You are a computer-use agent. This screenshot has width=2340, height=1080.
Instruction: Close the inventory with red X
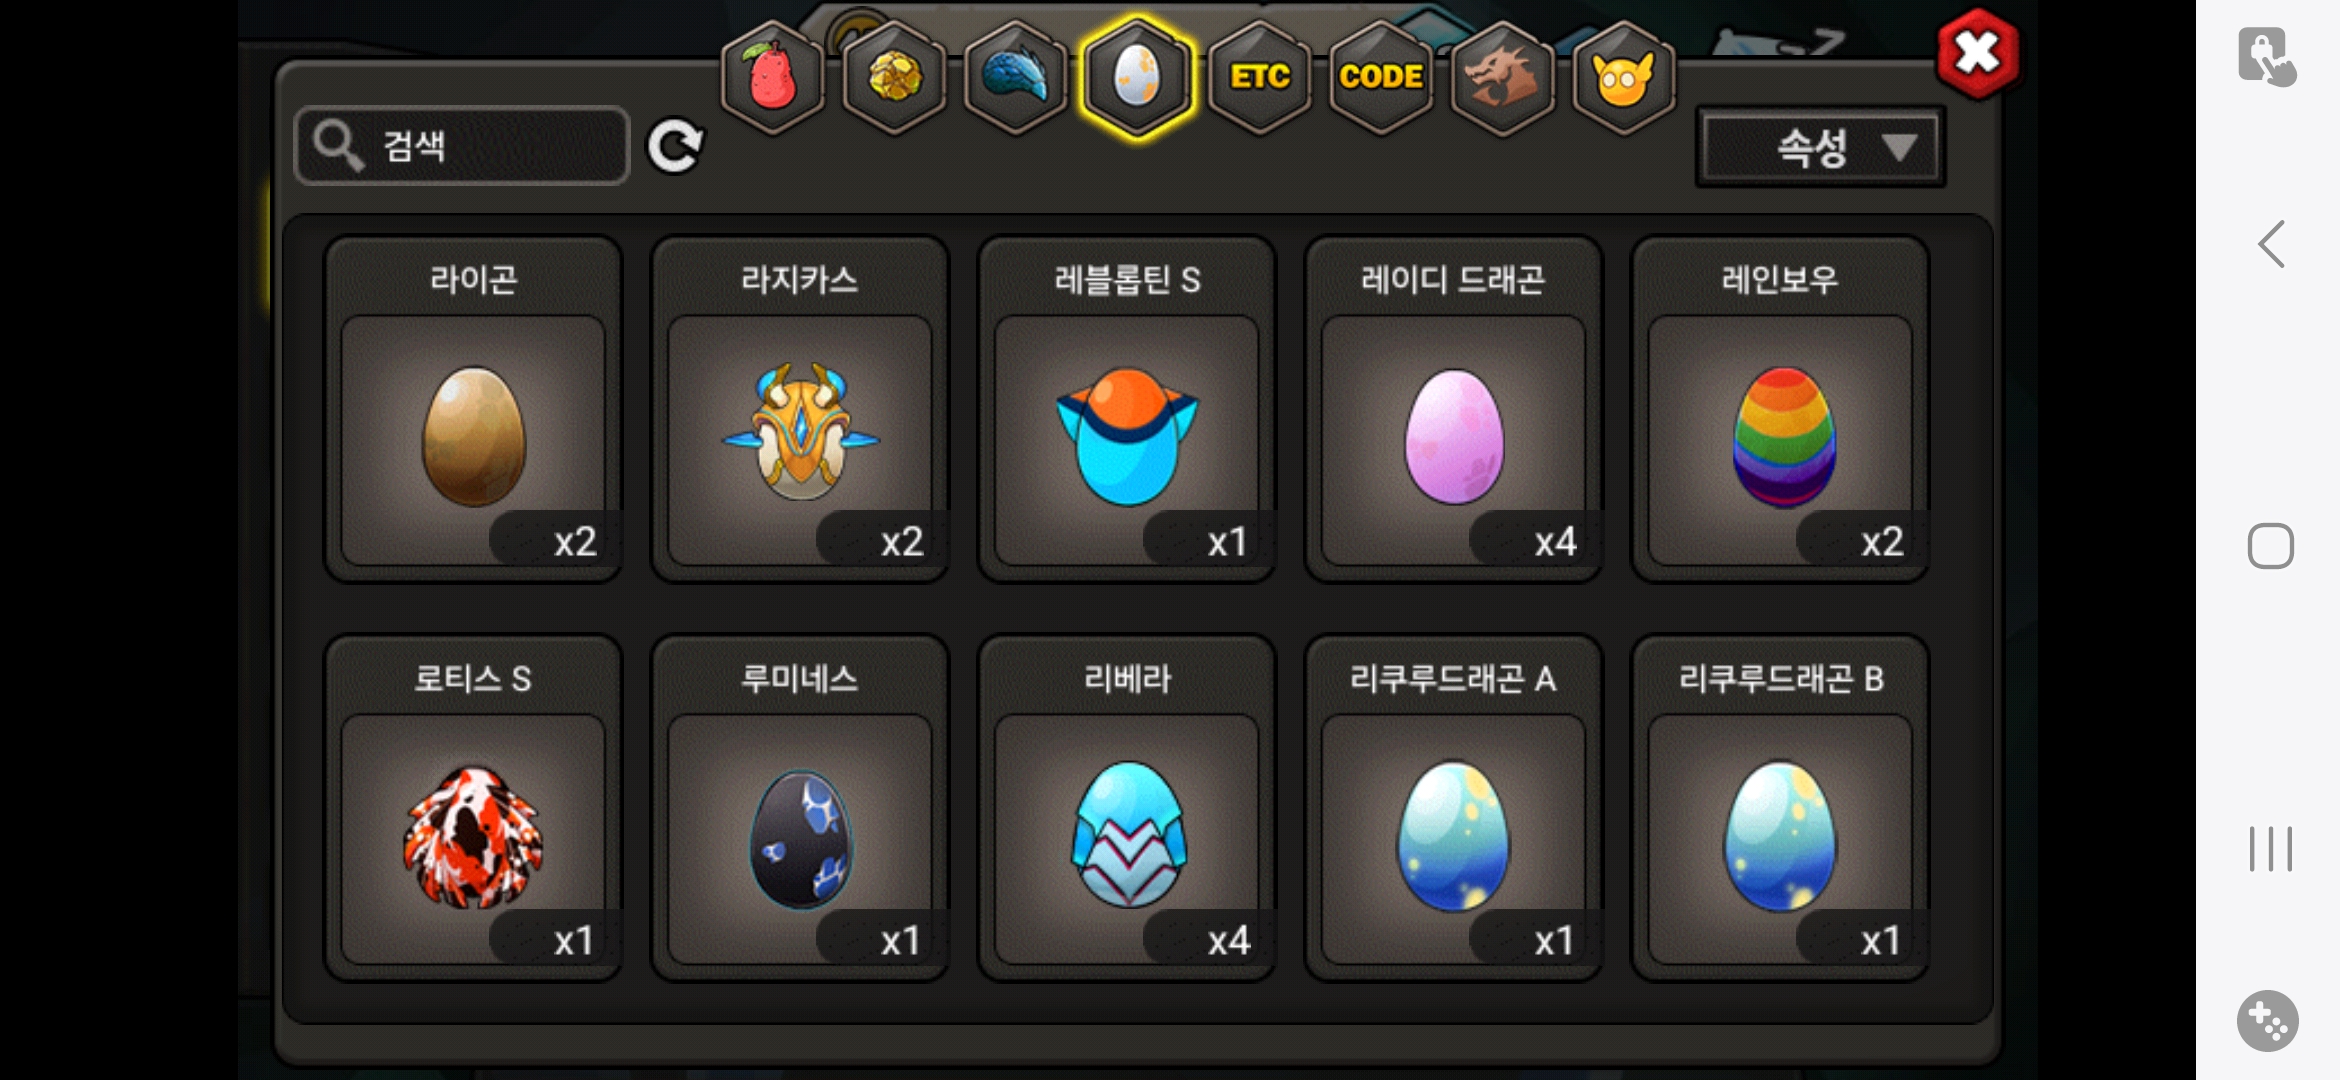(1977, 54)
